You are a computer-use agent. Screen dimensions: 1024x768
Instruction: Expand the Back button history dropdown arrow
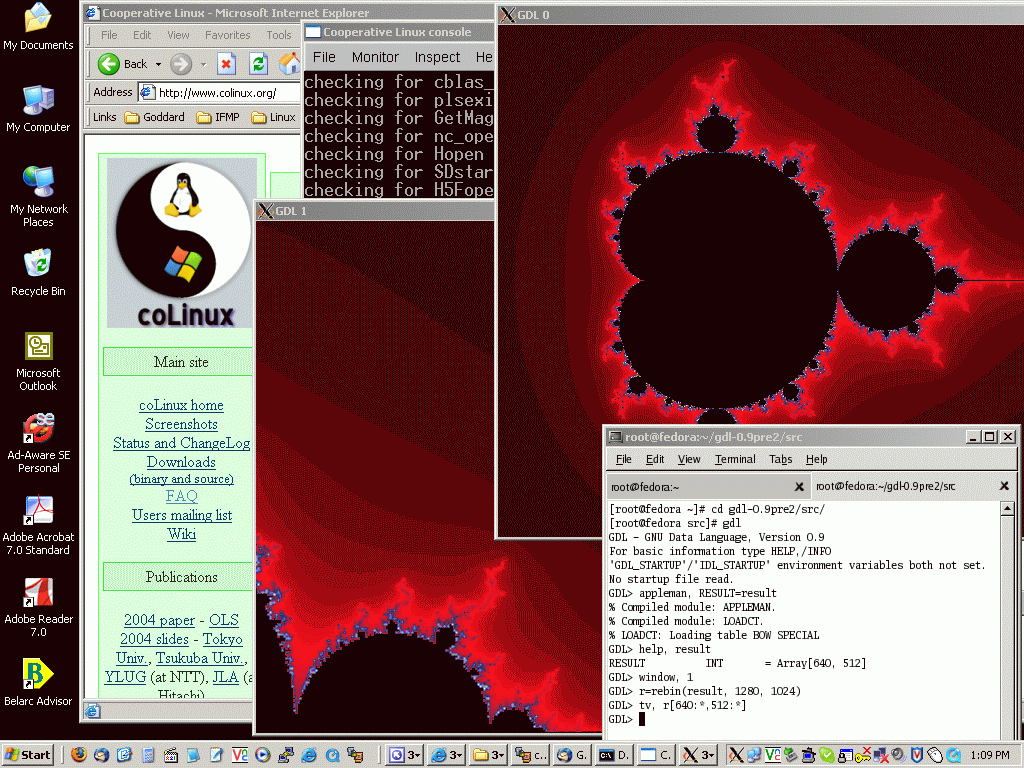[157, 64]
